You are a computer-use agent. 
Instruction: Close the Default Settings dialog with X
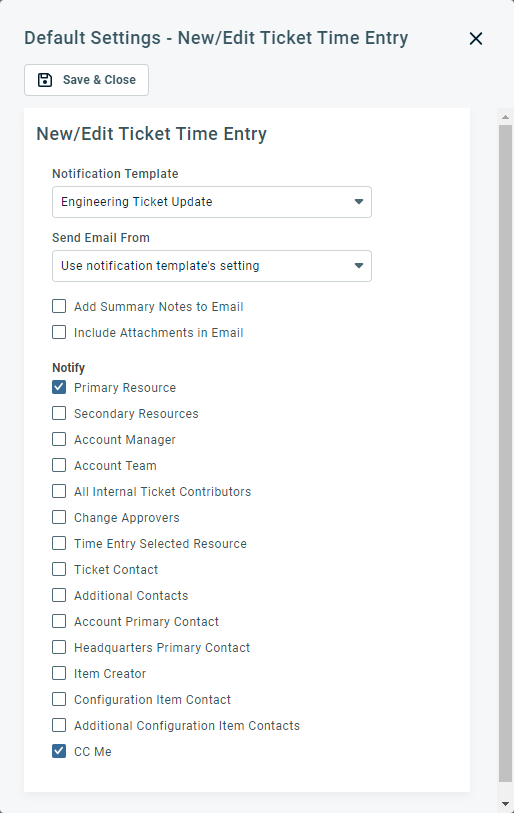[x=476, y=38]
